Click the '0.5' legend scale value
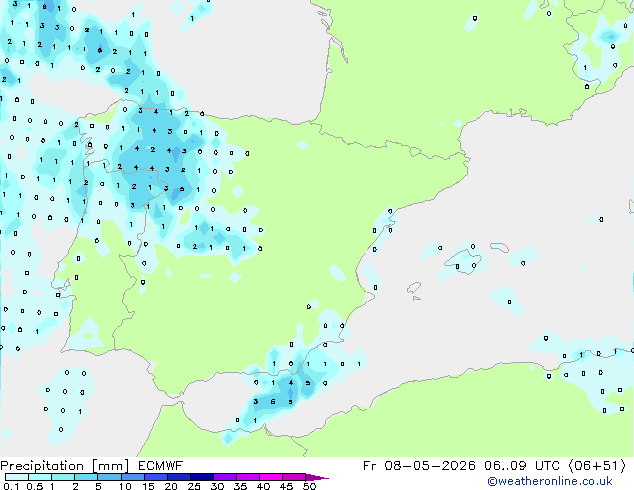Screen dimensions: 634x490 (x=34, y=486)
